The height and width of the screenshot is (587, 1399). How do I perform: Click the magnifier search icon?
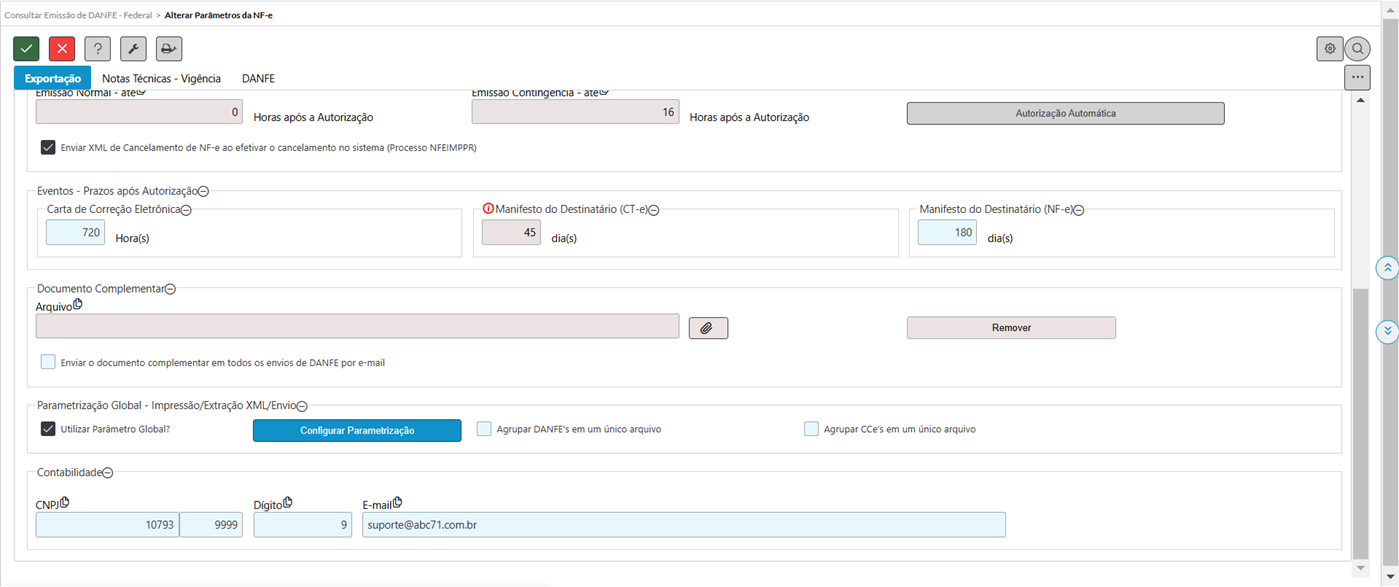tap(1357, 49)
